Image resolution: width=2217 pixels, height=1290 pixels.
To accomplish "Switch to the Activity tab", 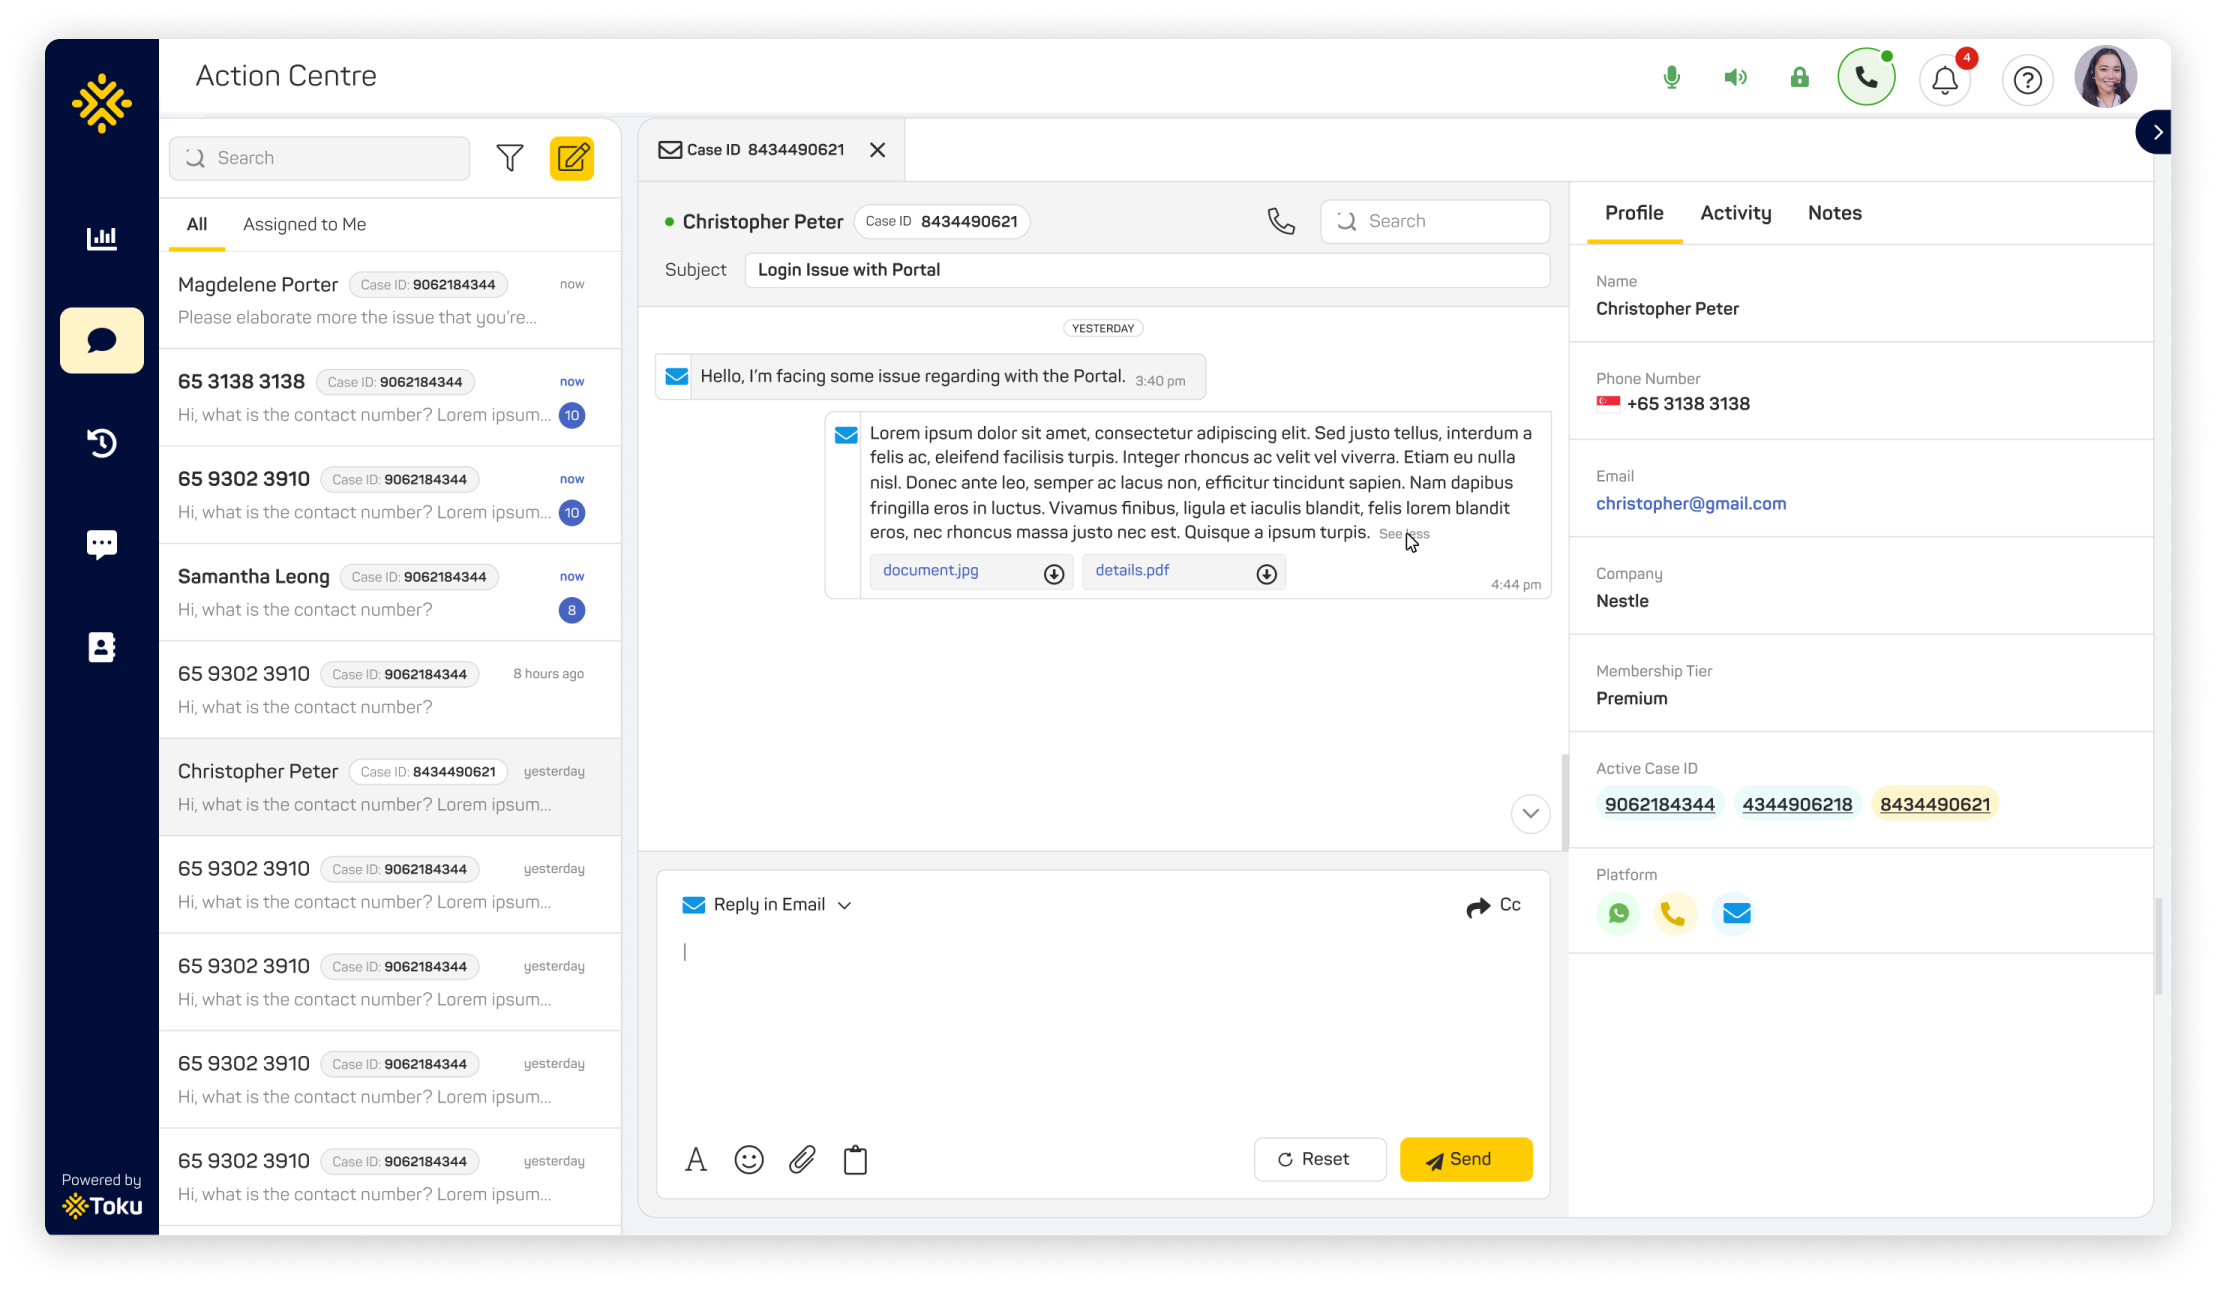I will coord(1735,212).
